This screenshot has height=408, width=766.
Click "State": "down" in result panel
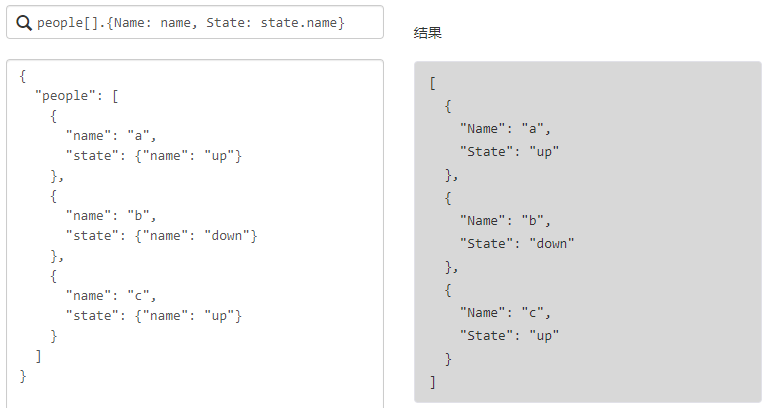517,243
